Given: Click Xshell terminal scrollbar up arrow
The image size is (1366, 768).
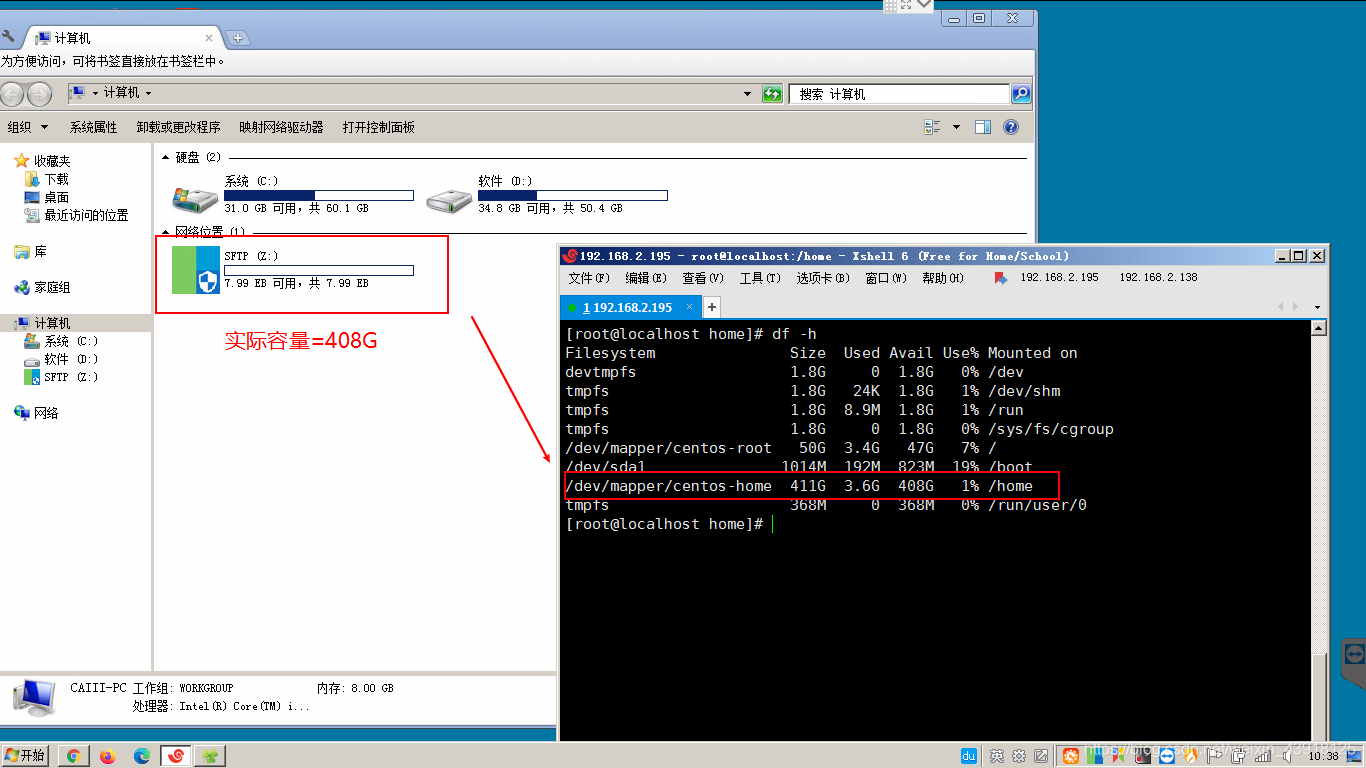Looking at the screenshot, I should pos(1319,328).
